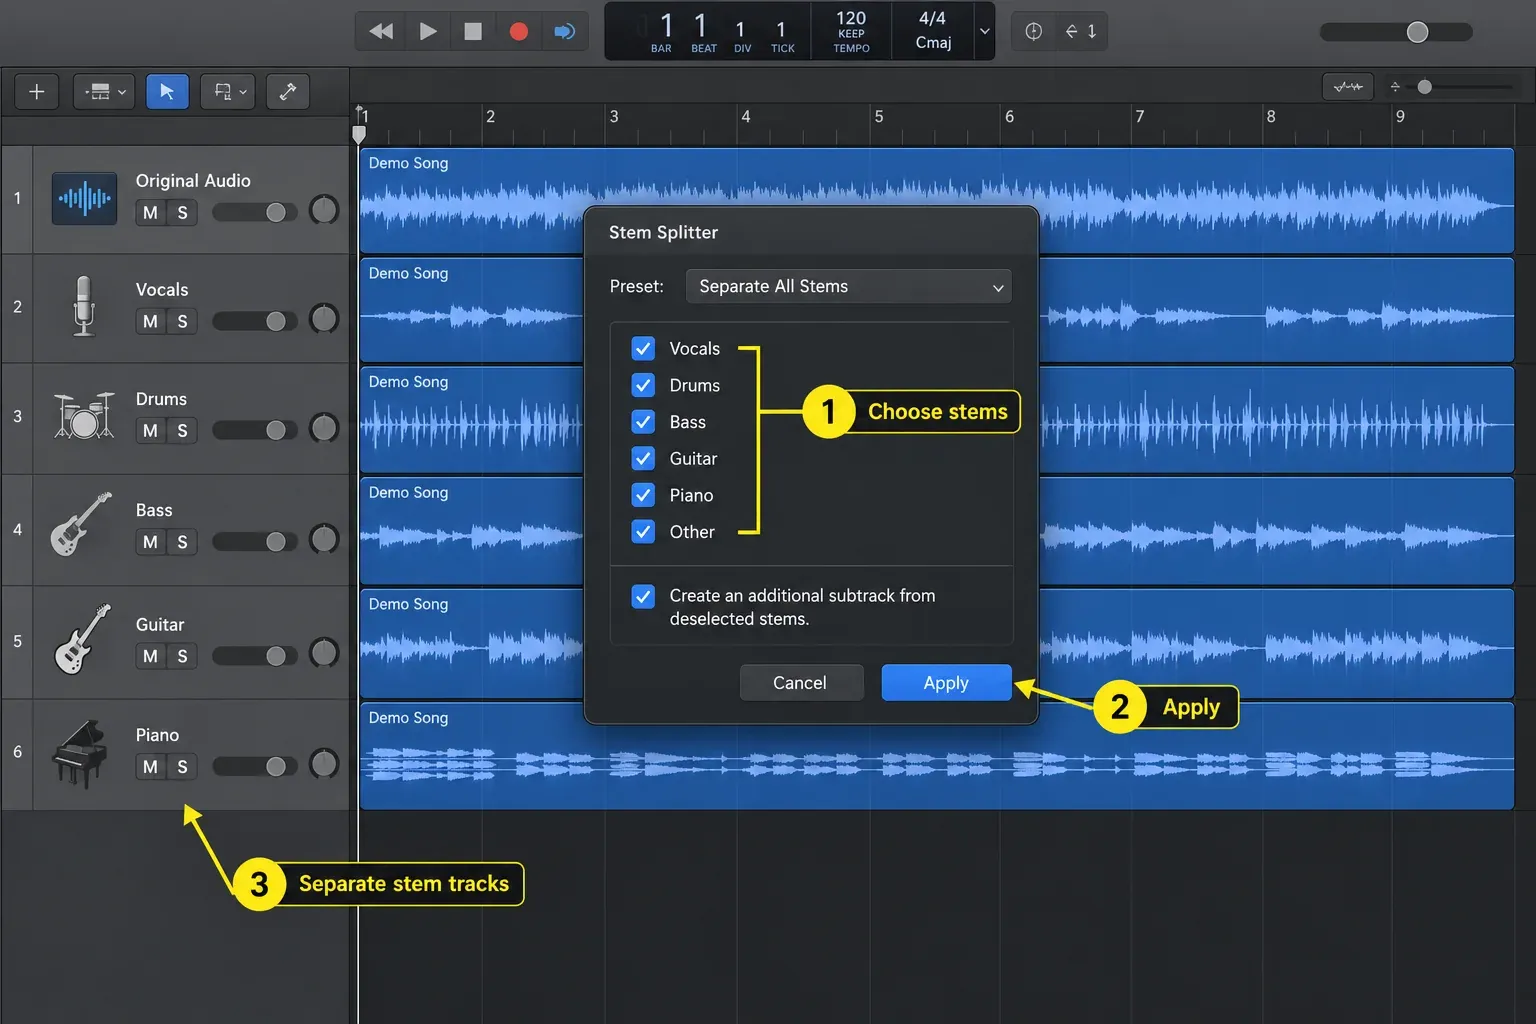Mute the Vocals track

click(150, 321)
